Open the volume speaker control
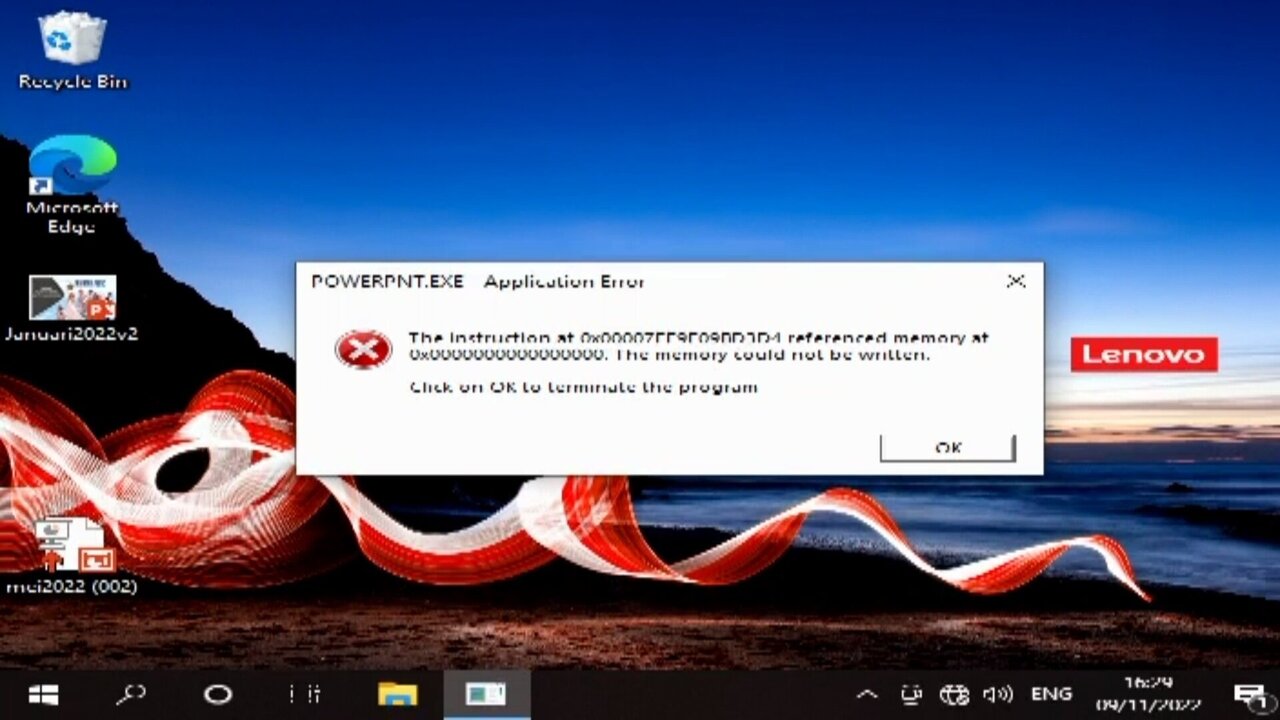The width and height of the screenshot is (1280, 720). tap(998, 694)
